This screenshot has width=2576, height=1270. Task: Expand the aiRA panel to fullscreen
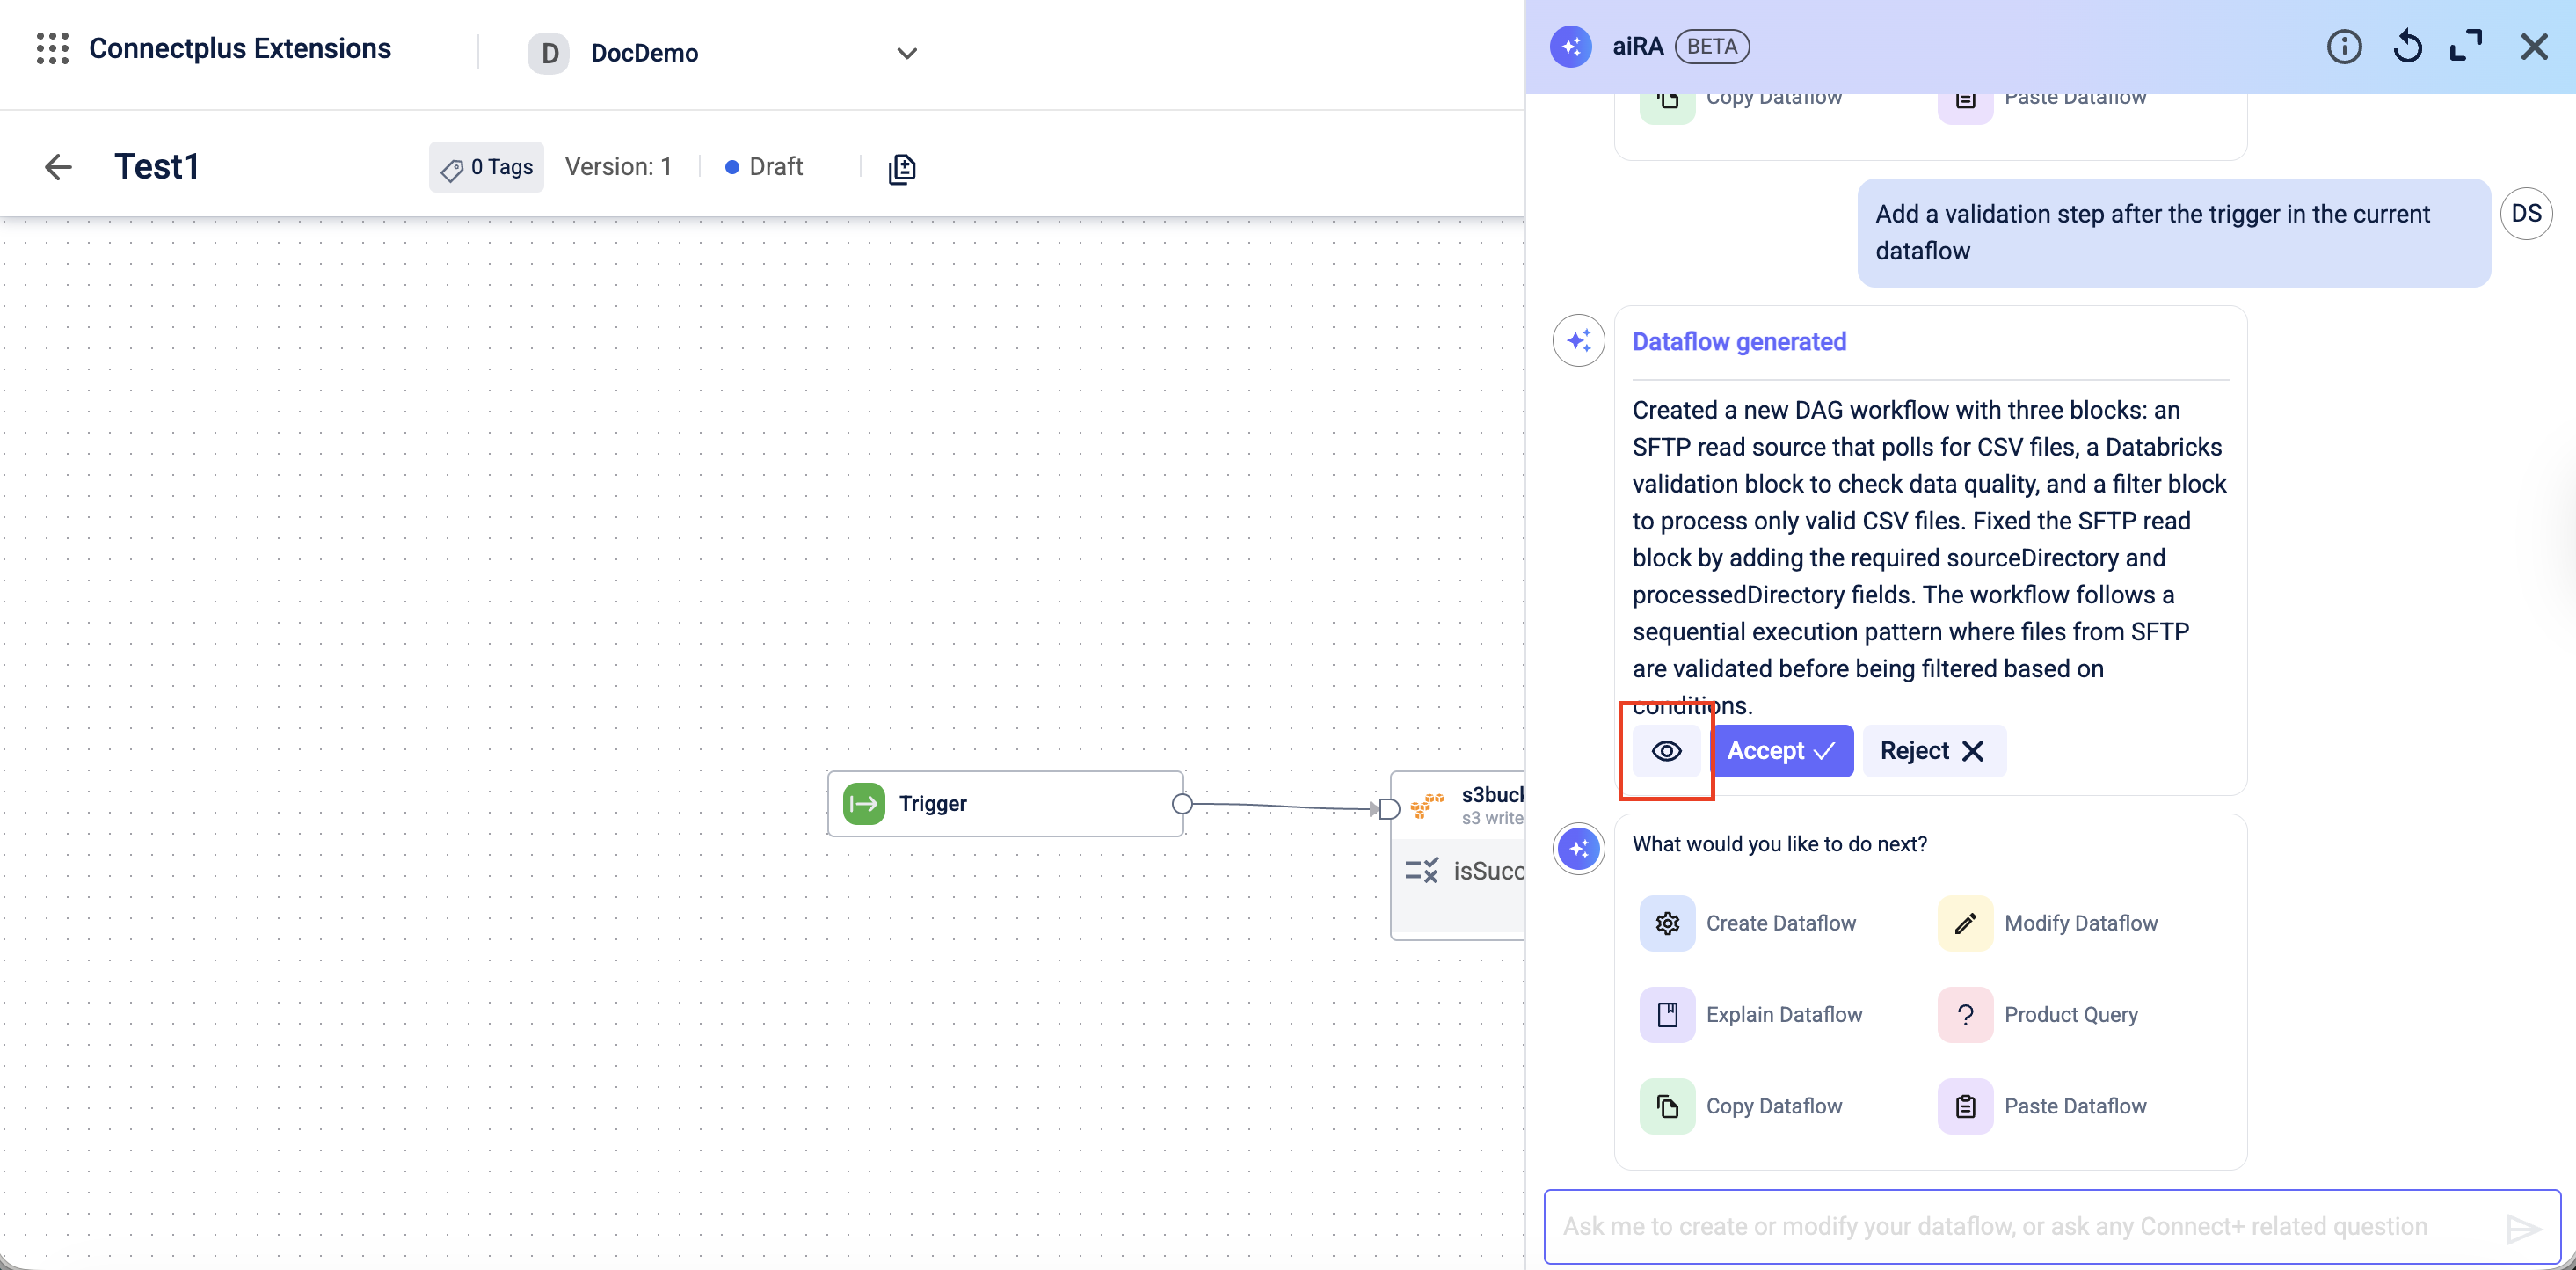point(2466,47)
